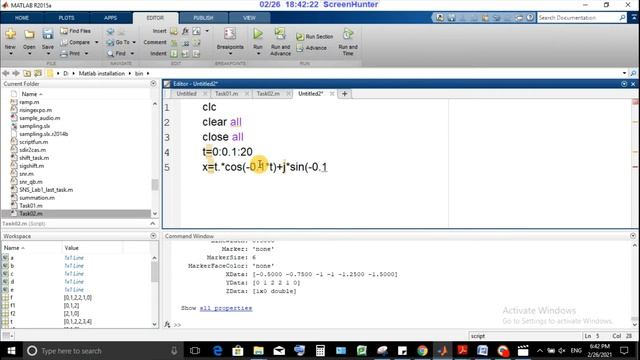
Task: Select scriptfun.m file
Action: pos(33,142)
